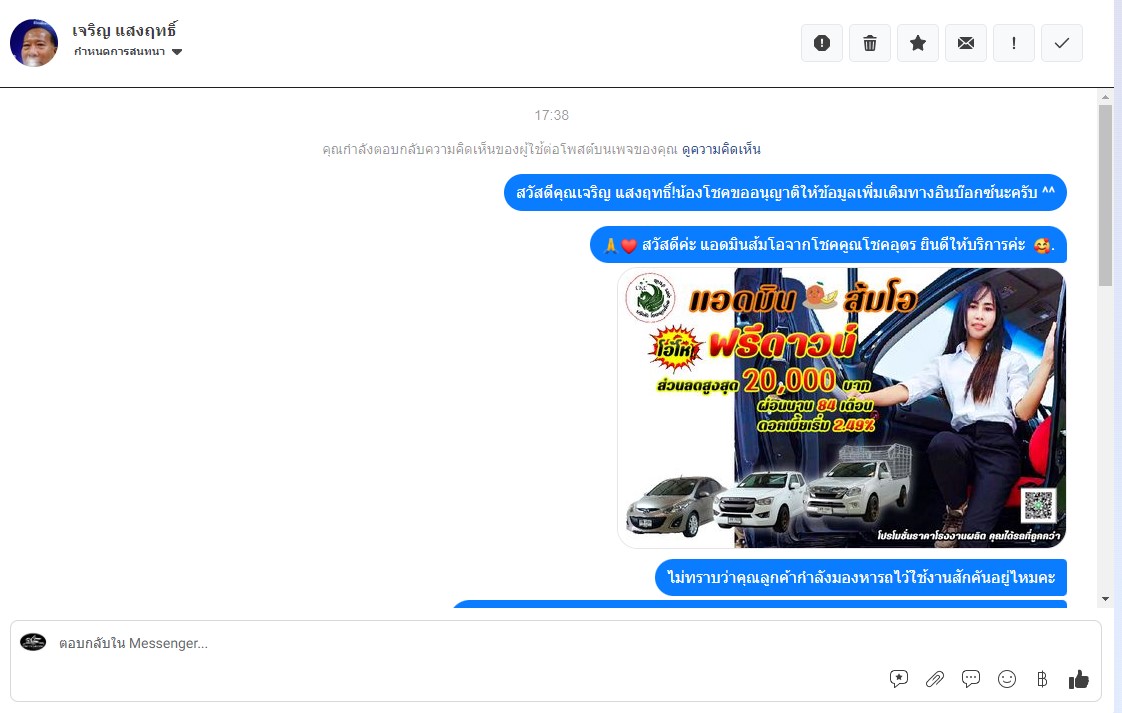This screenshot has height=713, width=1122.
Task: Send a thumbs-up like
Action: click(x=1078, y=679)
